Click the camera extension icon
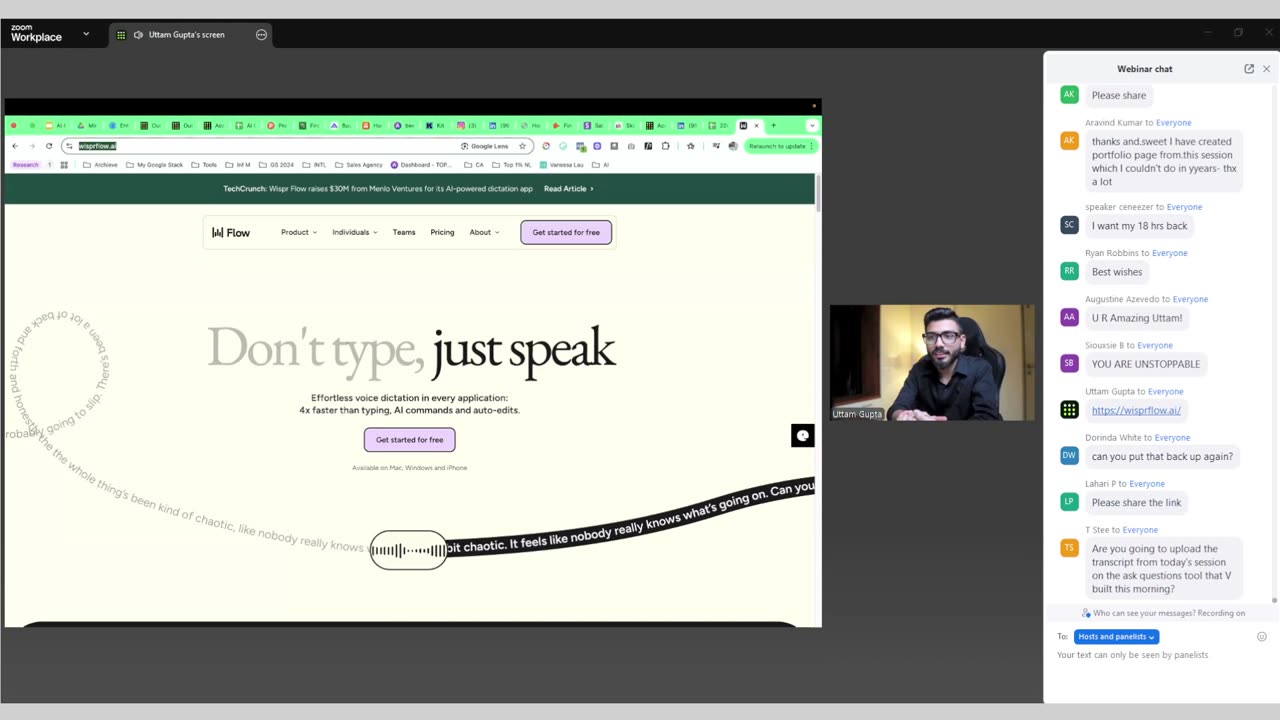 (x=631, y=146)
